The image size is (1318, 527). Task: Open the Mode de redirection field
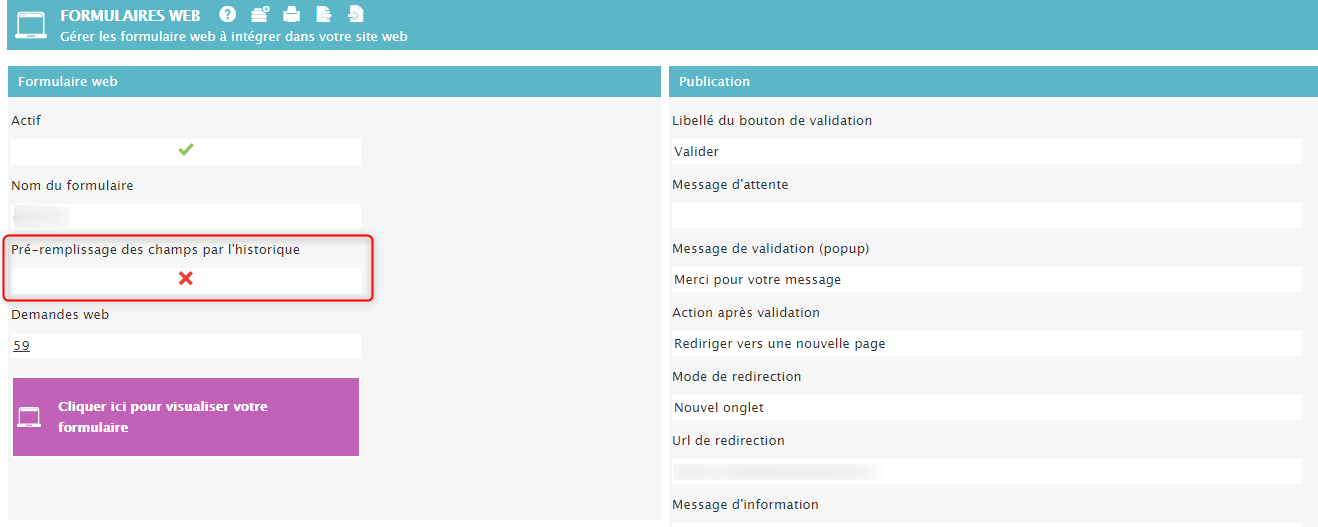coord(985,408)
